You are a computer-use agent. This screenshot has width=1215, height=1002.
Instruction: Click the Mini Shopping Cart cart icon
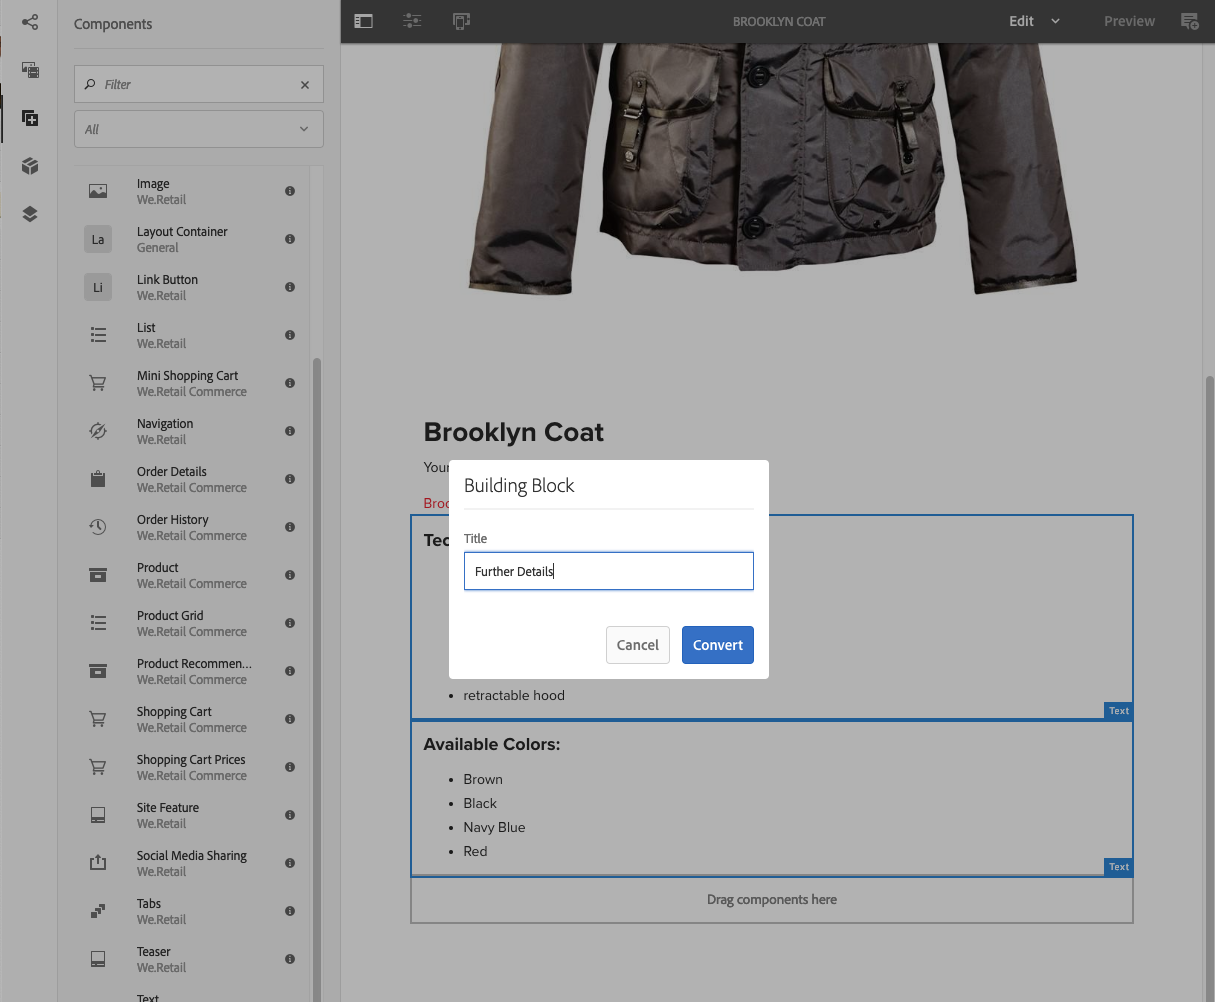[98, 383]
